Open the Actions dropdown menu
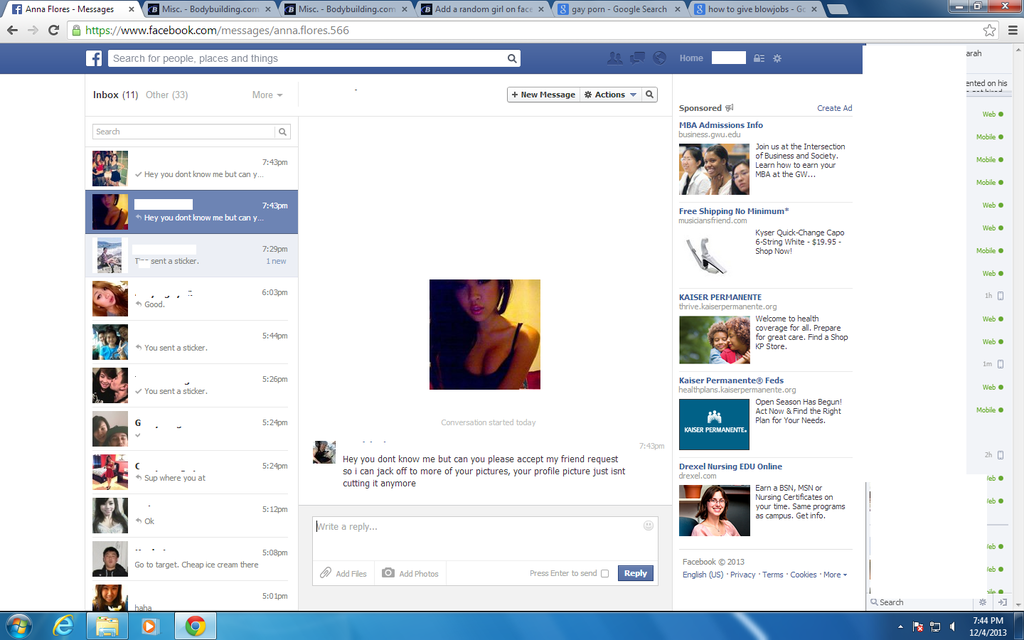Viewport: 1024px width, 640px height. pos(611,95)
